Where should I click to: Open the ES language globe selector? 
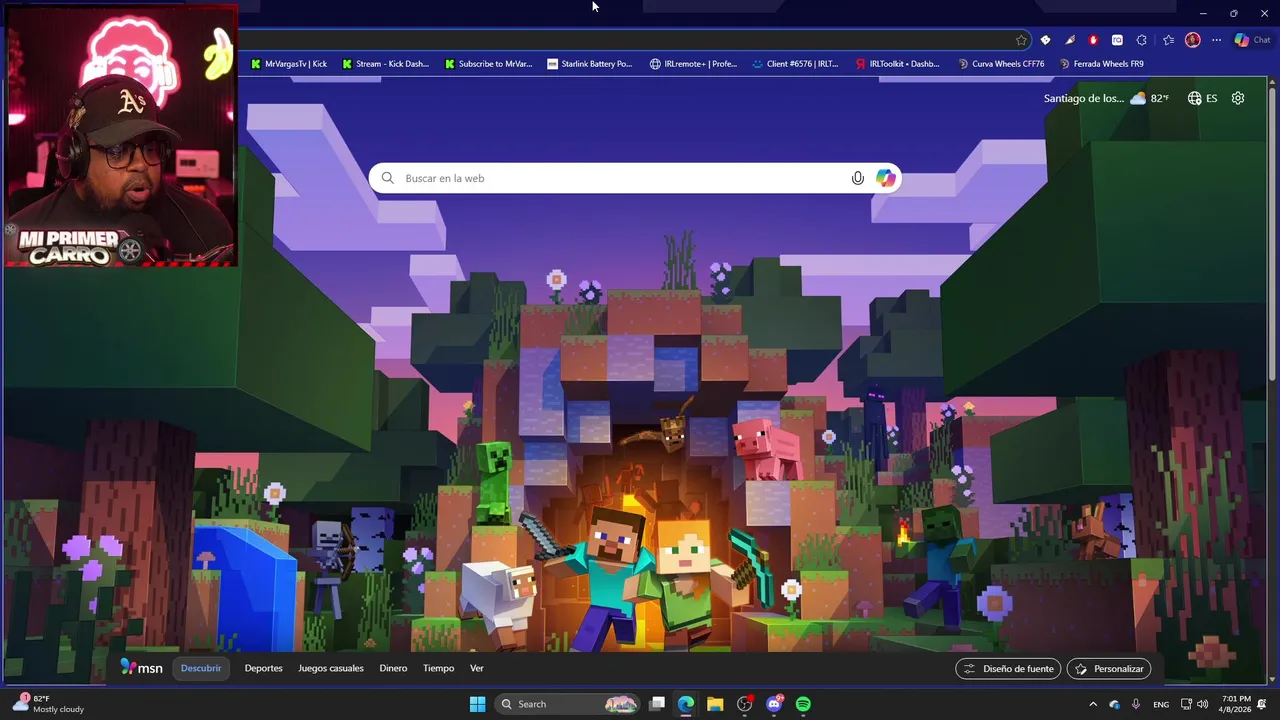click(1202, 98)
